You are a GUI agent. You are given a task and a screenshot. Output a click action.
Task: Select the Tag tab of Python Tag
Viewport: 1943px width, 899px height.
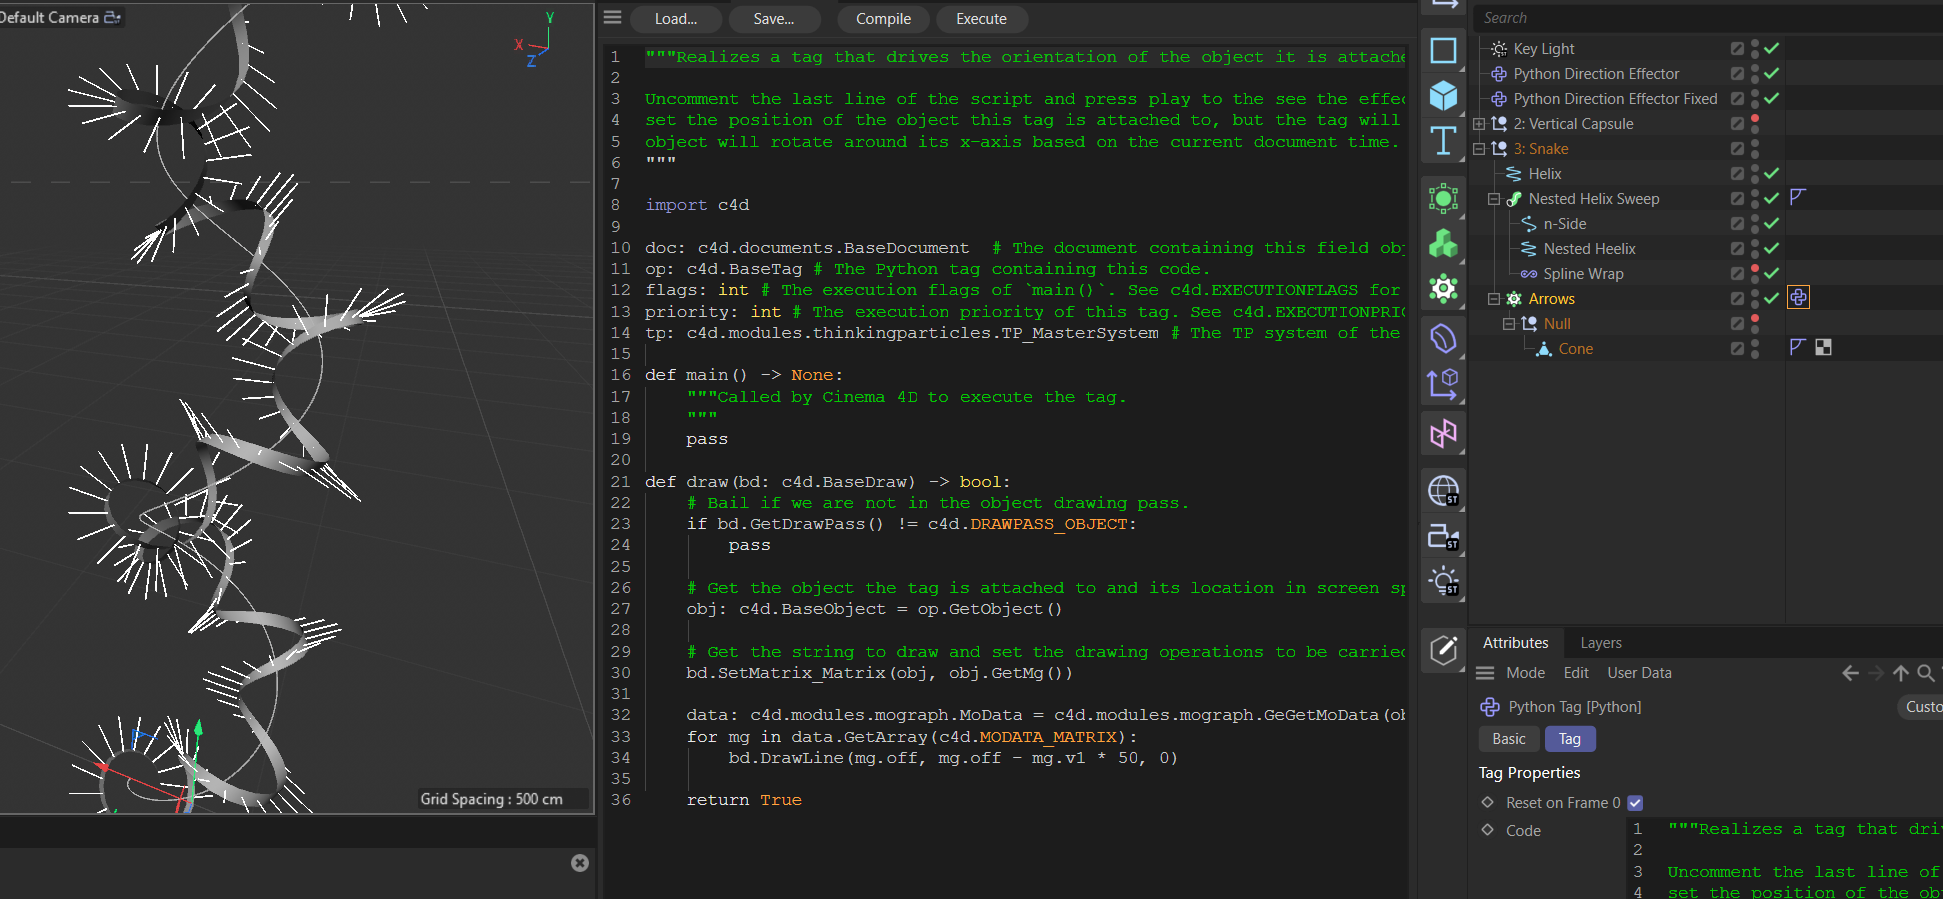pyautogui.click(x=1570, y=739)
